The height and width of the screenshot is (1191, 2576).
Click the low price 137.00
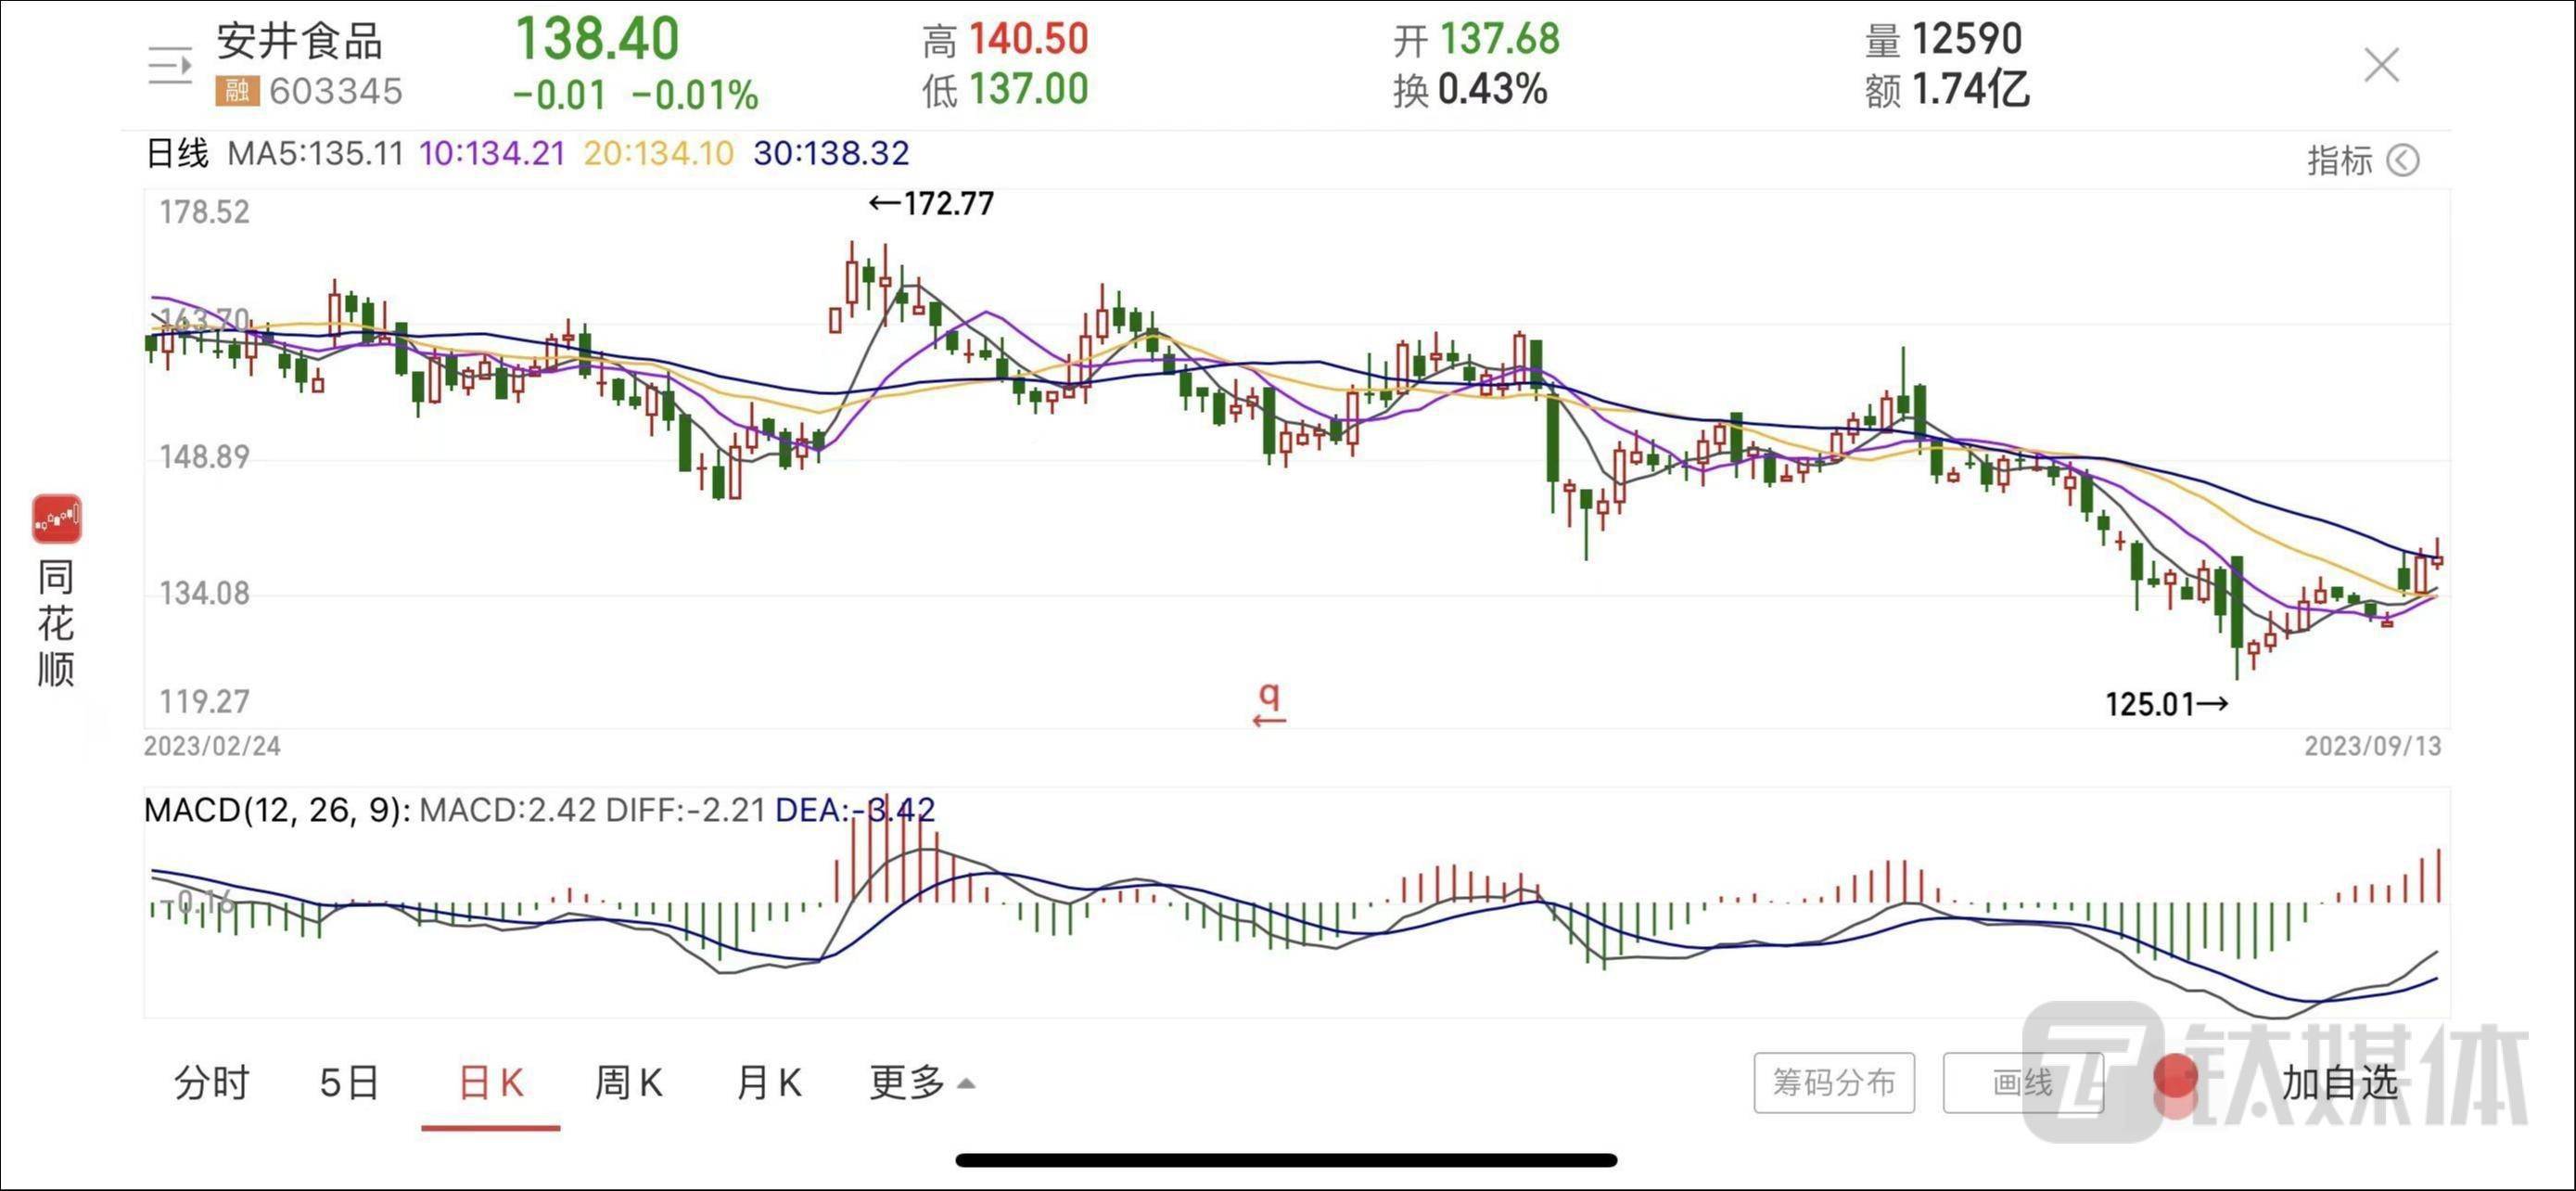(x=1028, y=89)
